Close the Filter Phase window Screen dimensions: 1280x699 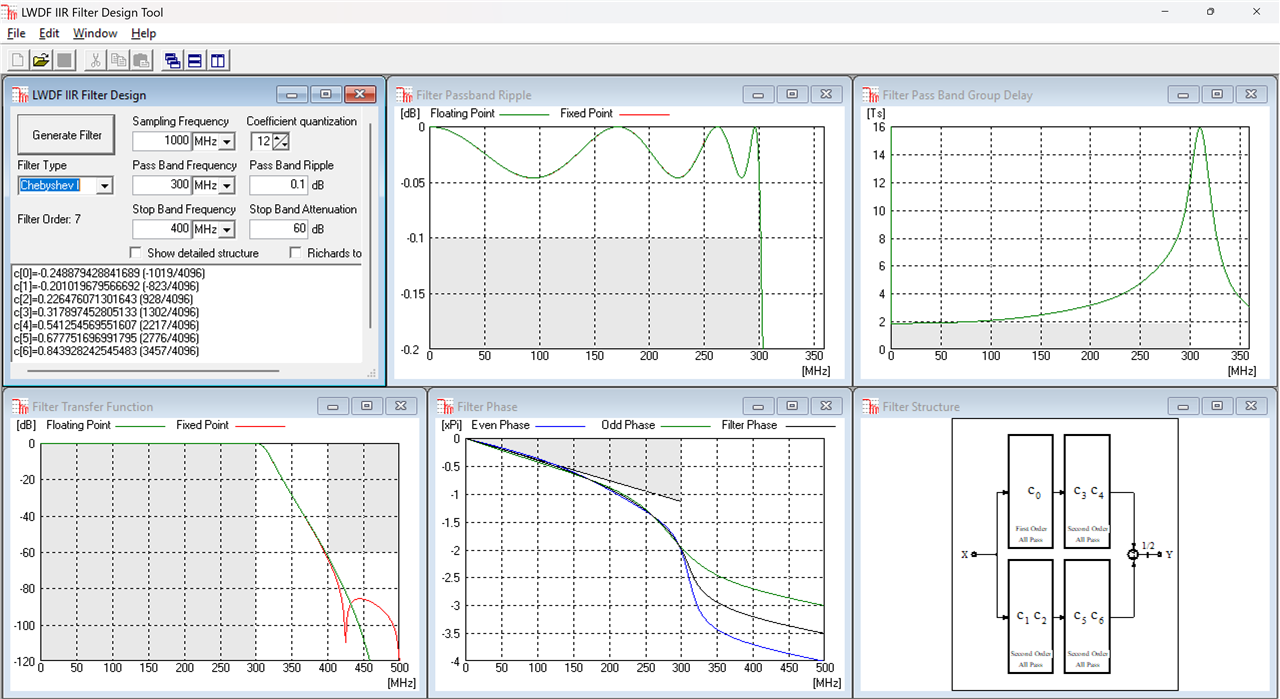coord(825,405)
